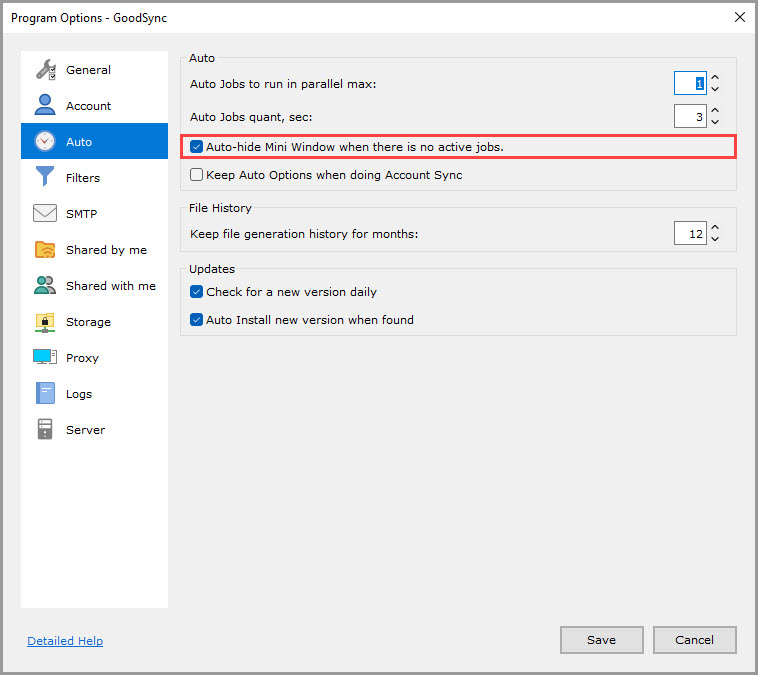This screenshot has width=758, height=675.
Task: Close the Program Options dialog
Action: (740, 17)
